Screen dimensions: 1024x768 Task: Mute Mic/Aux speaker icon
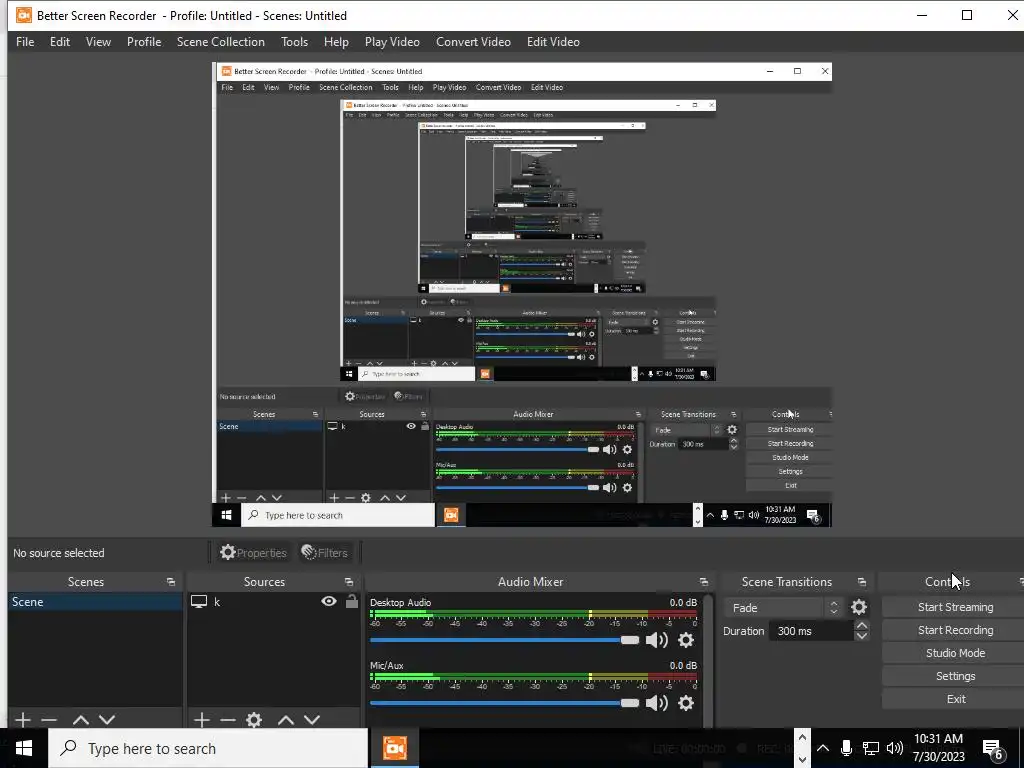[656, 703]
